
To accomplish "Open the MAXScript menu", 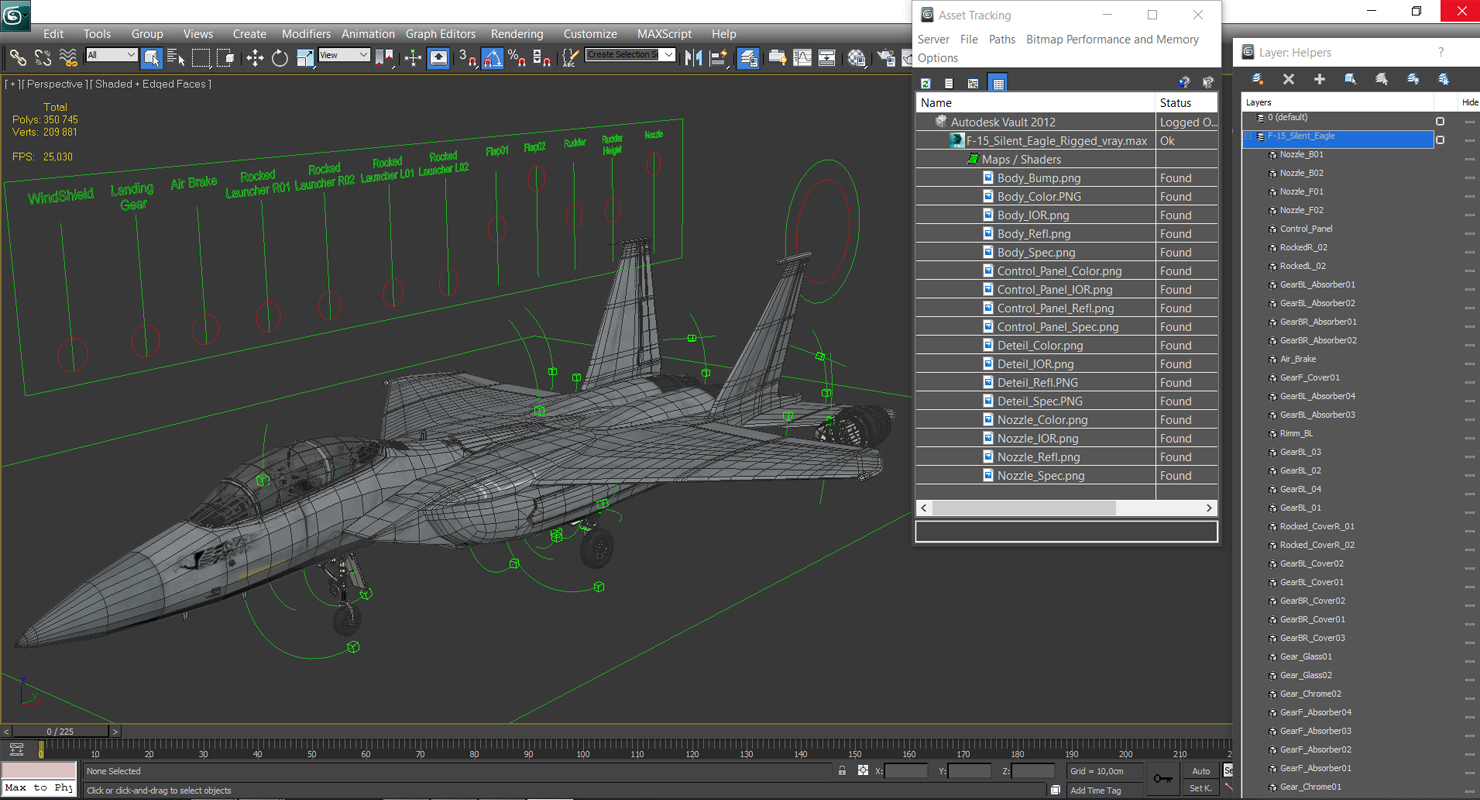I will pyautogui.click(x=664, y=34).
